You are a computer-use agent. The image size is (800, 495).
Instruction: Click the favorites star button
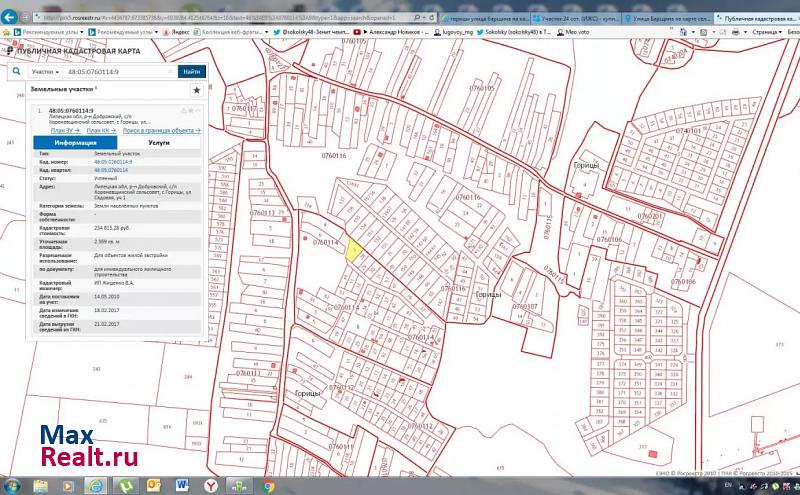pos(197,90)
